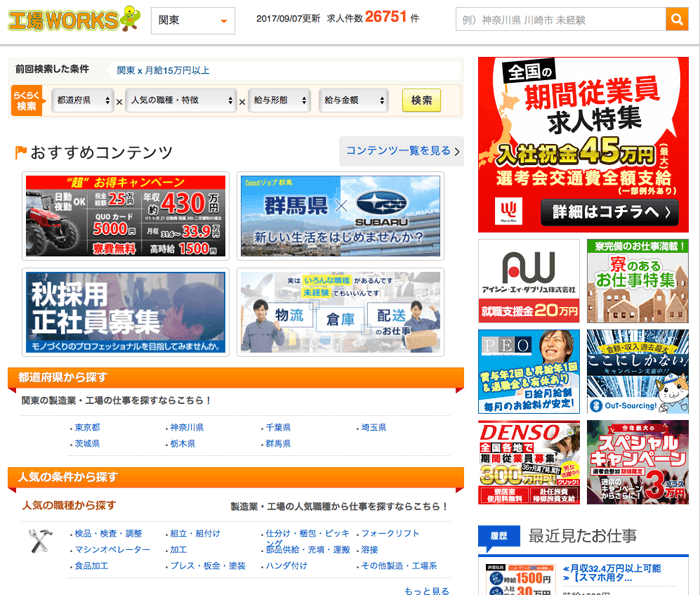Open the スペシャルキャンペーン banner
Screen dimensions: 700x595
click(638, 462)
